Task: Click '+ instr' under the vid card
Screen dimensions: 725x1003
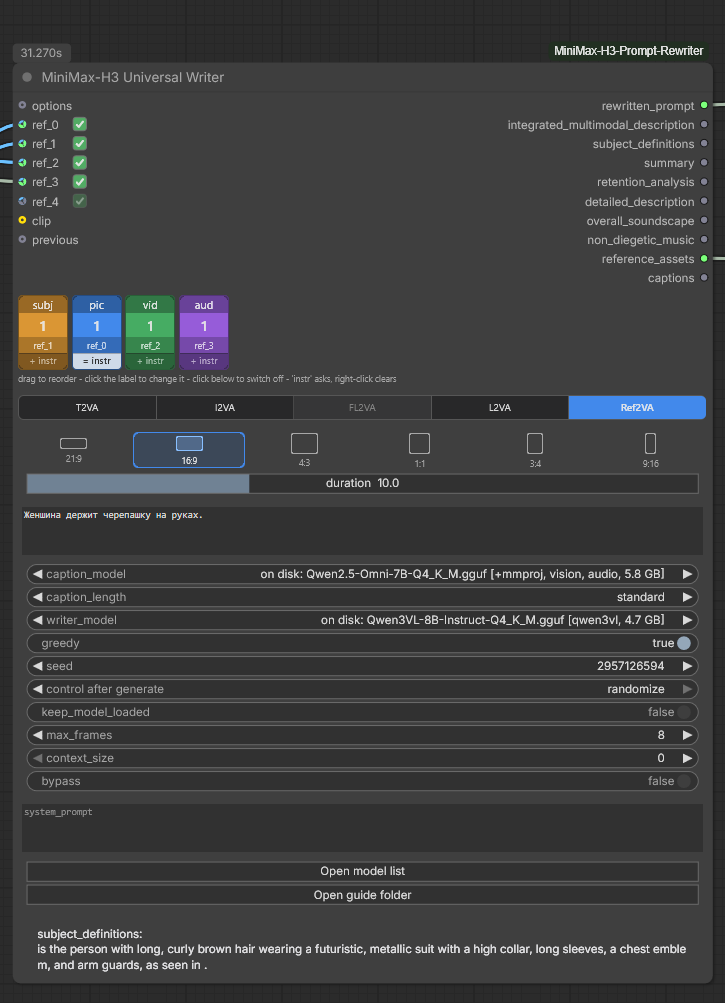Action: 150,361
